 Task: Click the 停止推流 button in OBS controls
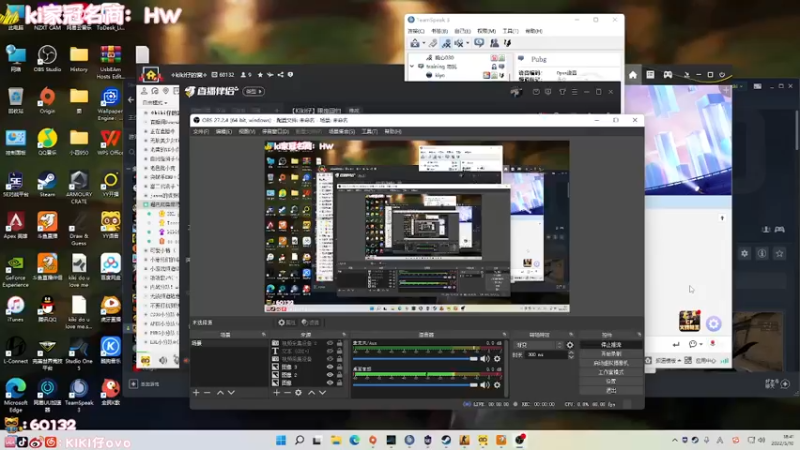tap(611, 345)
